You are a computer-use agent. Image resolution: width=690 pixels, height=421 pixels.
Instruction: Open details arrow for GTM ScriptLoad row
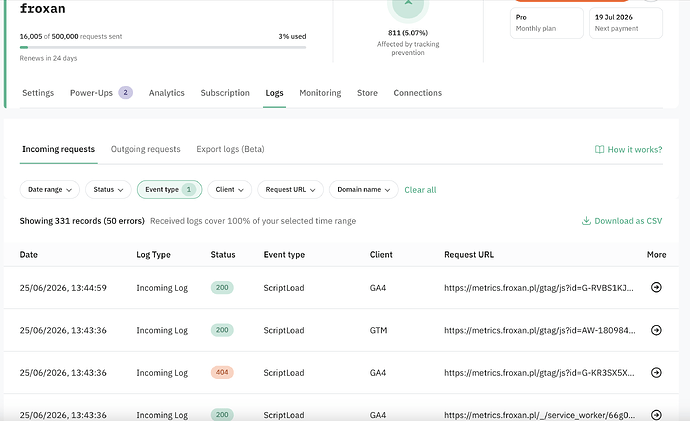[656, 330]
